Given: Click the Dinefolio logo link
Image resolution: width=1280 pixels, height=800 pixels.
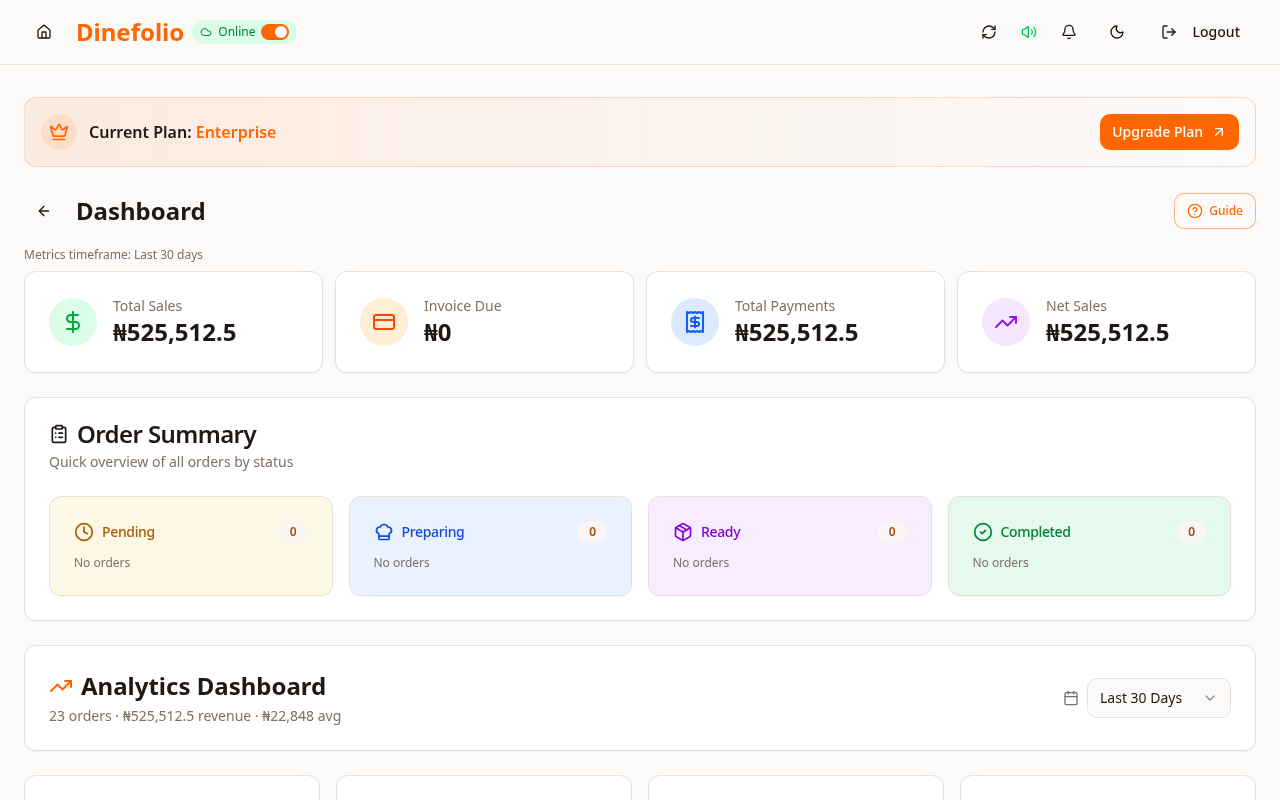Looking at the screenshot, I should pos(130,32).
